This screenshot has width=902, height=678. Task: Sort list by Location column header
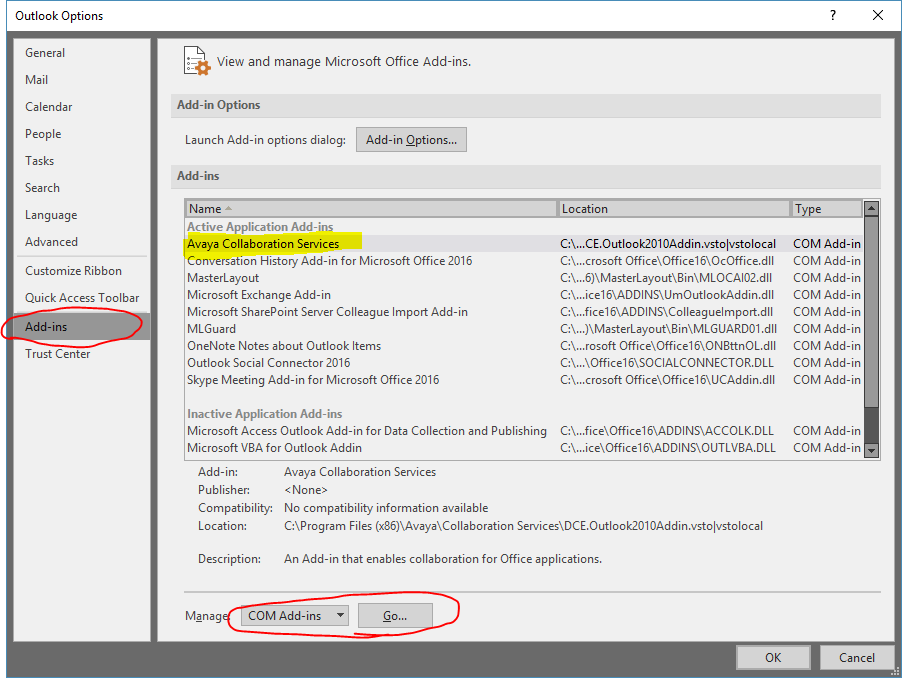[x=674, y=209]
